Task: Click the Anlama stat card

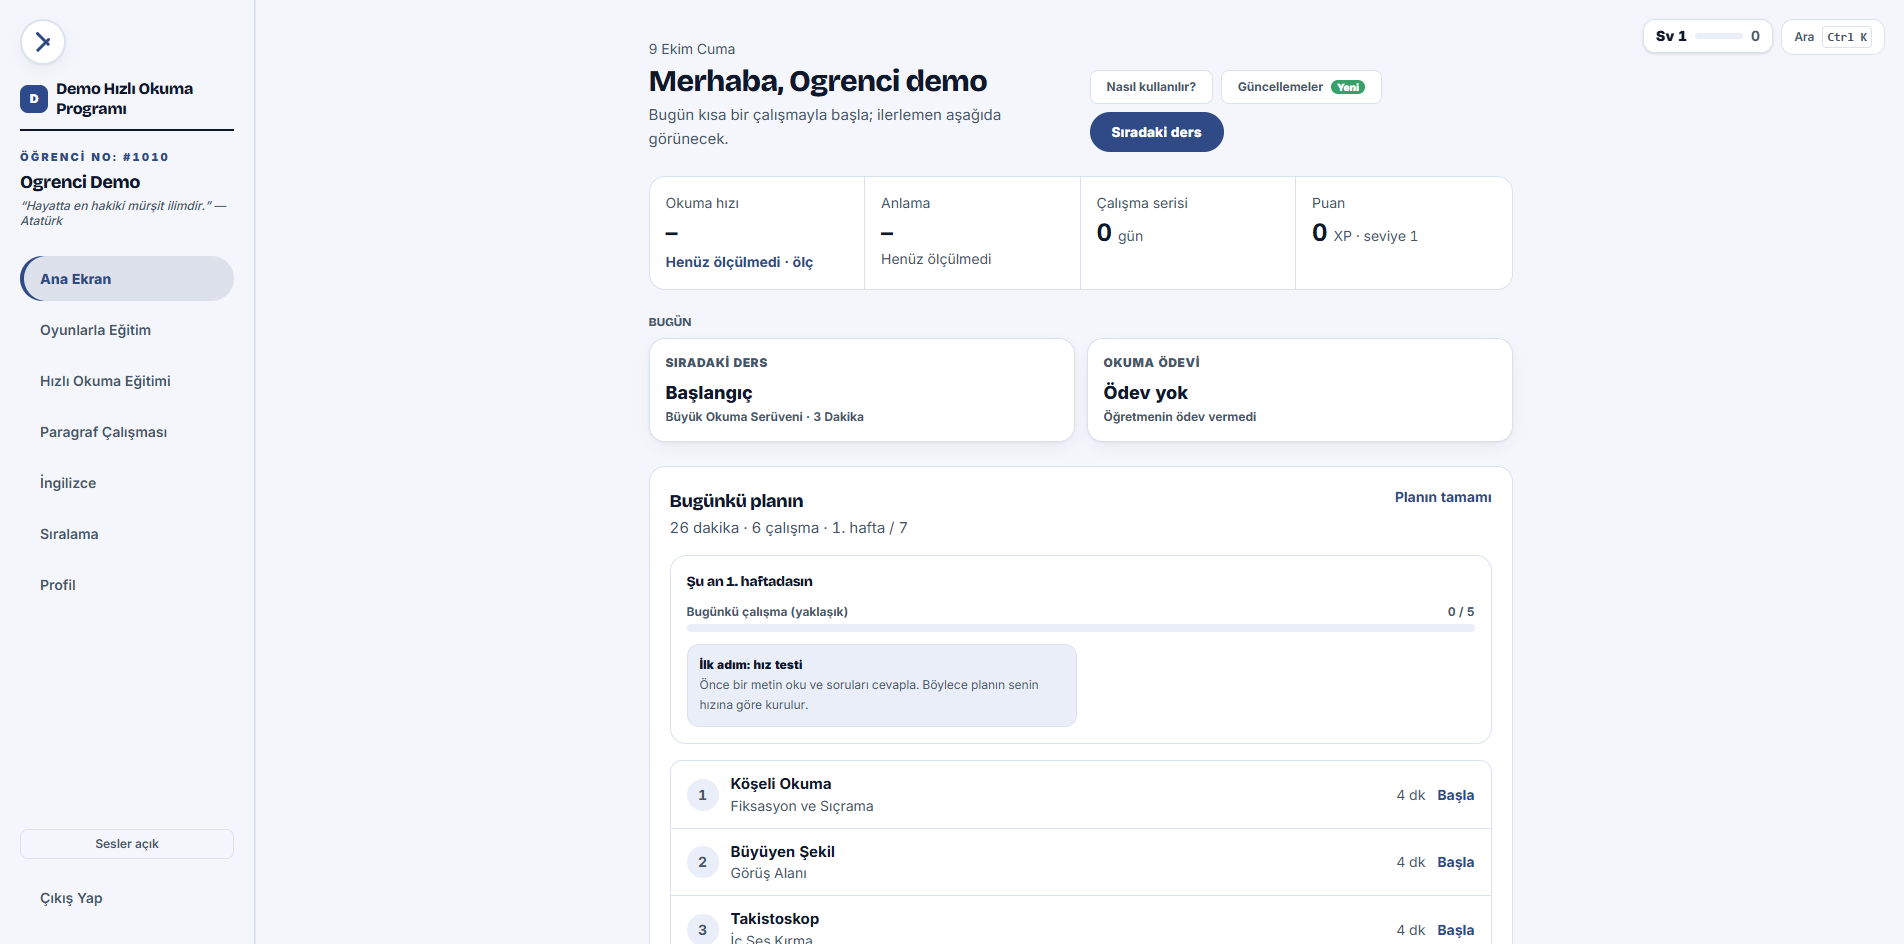Action: click(972, 233)
